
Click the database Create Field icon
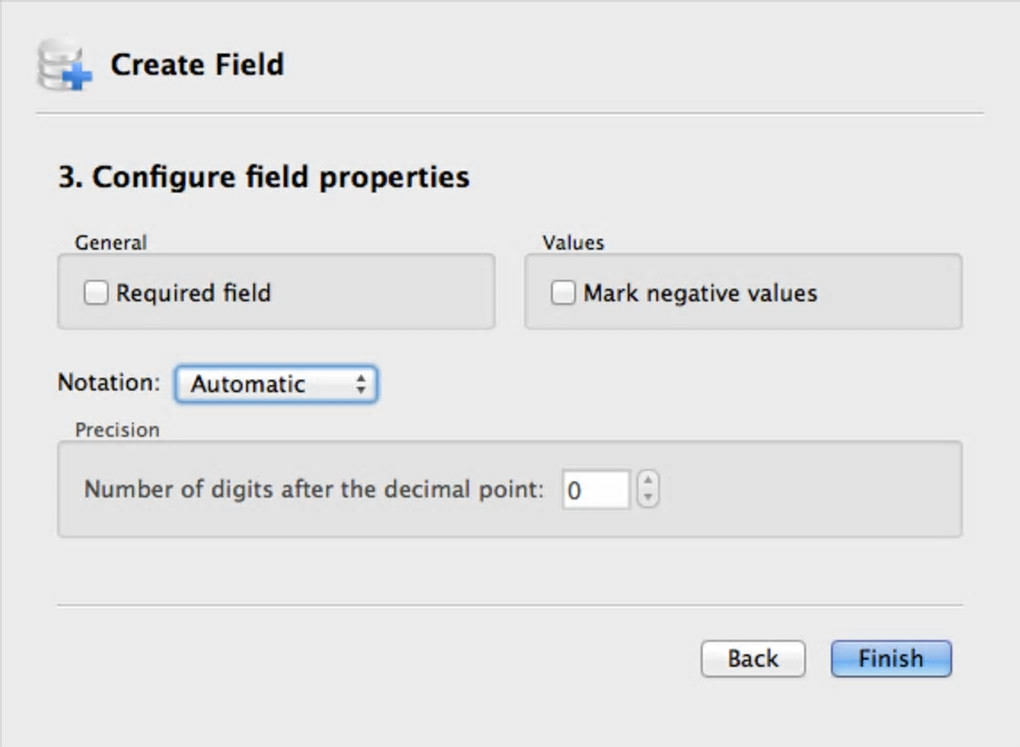click(x=60, y=64)
